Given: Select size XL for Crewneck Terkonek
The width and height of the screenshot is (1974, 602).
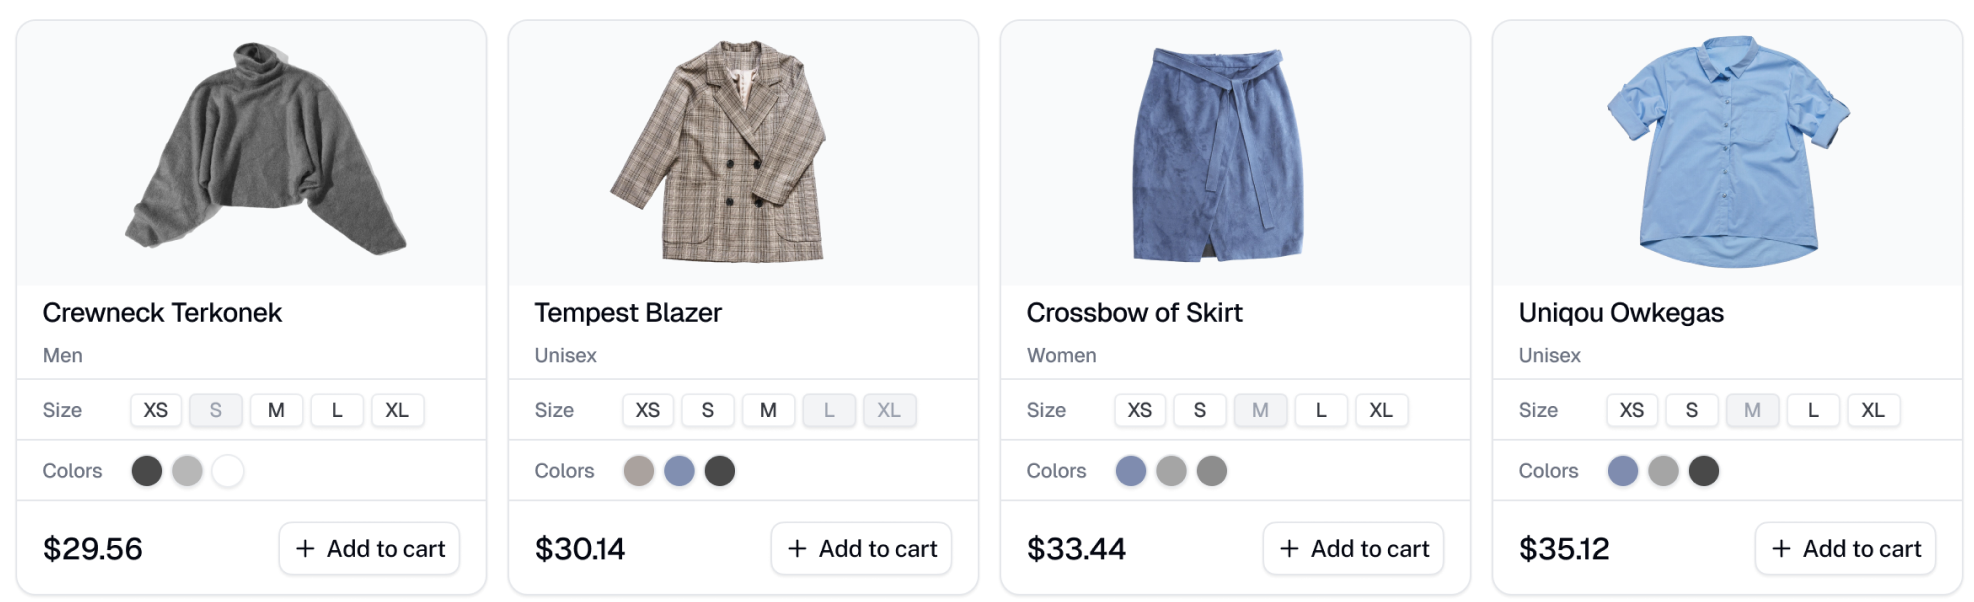Looking at the screenshot, I should pyautogui.click(x=397, y=410).
